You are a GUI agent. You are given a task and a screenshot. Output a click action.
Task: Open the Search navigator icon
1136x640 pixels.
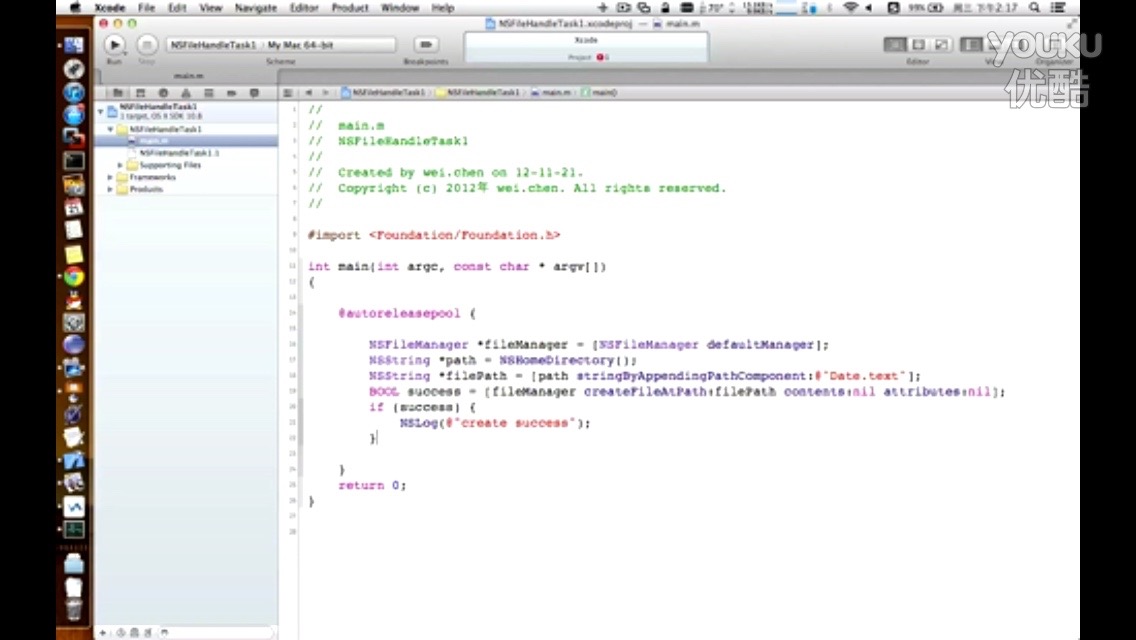pos(163,93)
